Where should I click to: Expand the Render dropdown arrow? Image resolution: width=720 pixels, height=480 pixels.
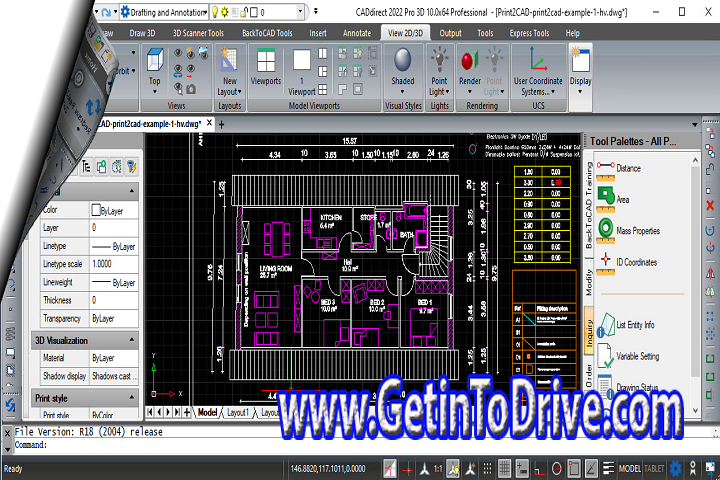[470, 92]
